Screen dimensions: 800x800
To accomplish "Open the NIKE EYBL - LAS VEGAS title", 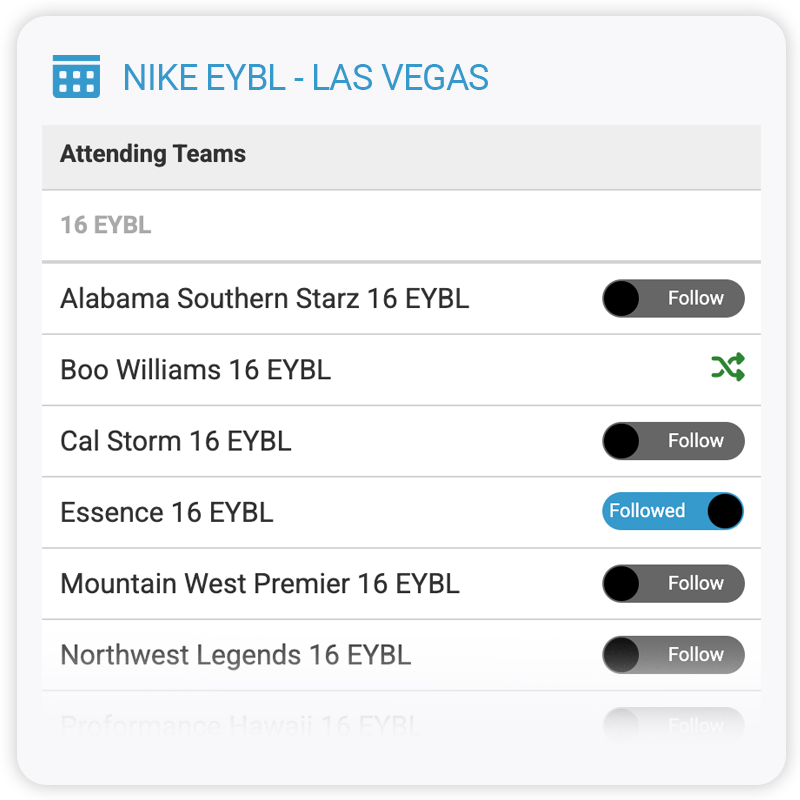I will point(305,77).
